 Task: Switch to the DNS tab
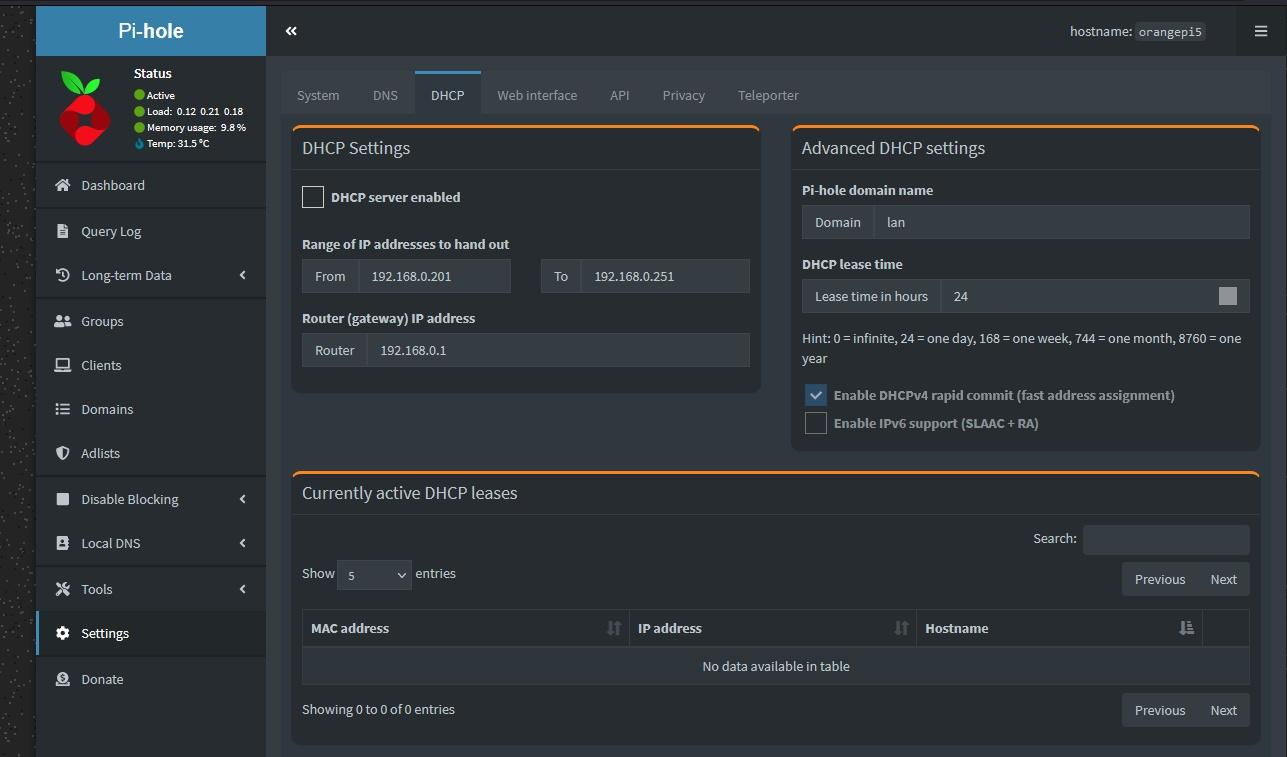click(385, 95)
